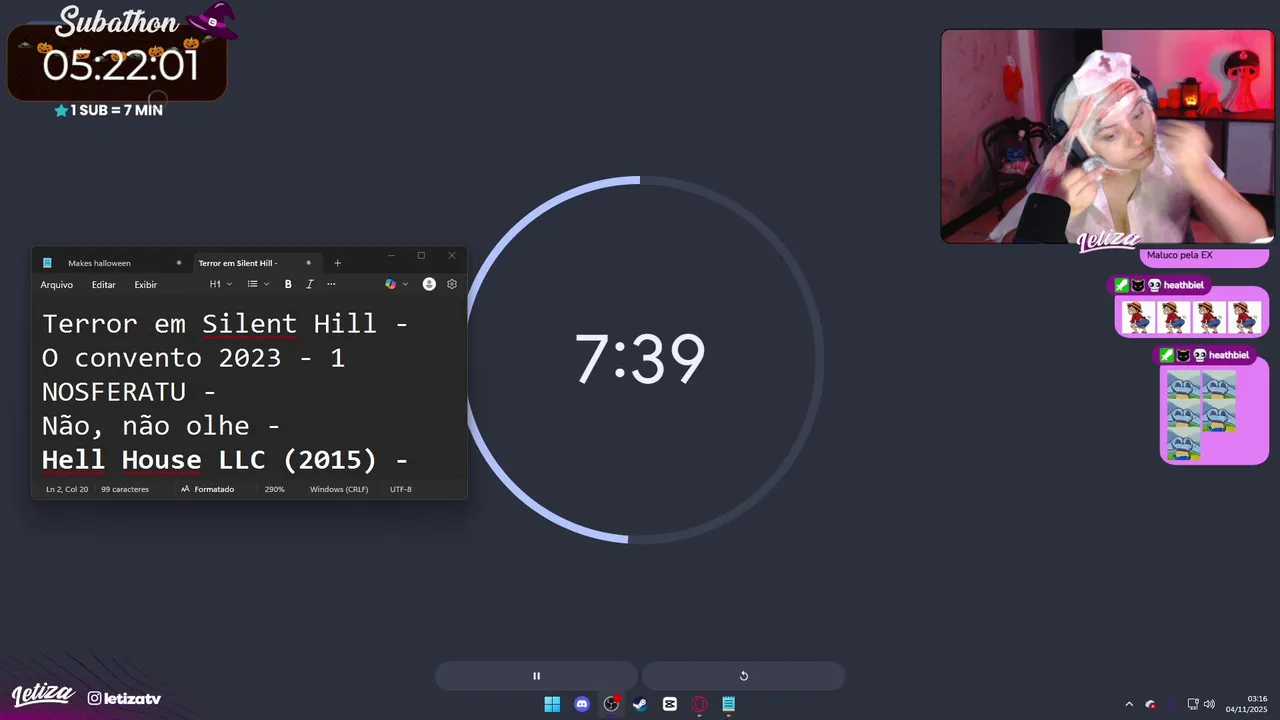Screen dimensions: 1280x720
Task: Click the Copilot icon in Notepad
Action: pyautogui.click(x=390, y=285)
